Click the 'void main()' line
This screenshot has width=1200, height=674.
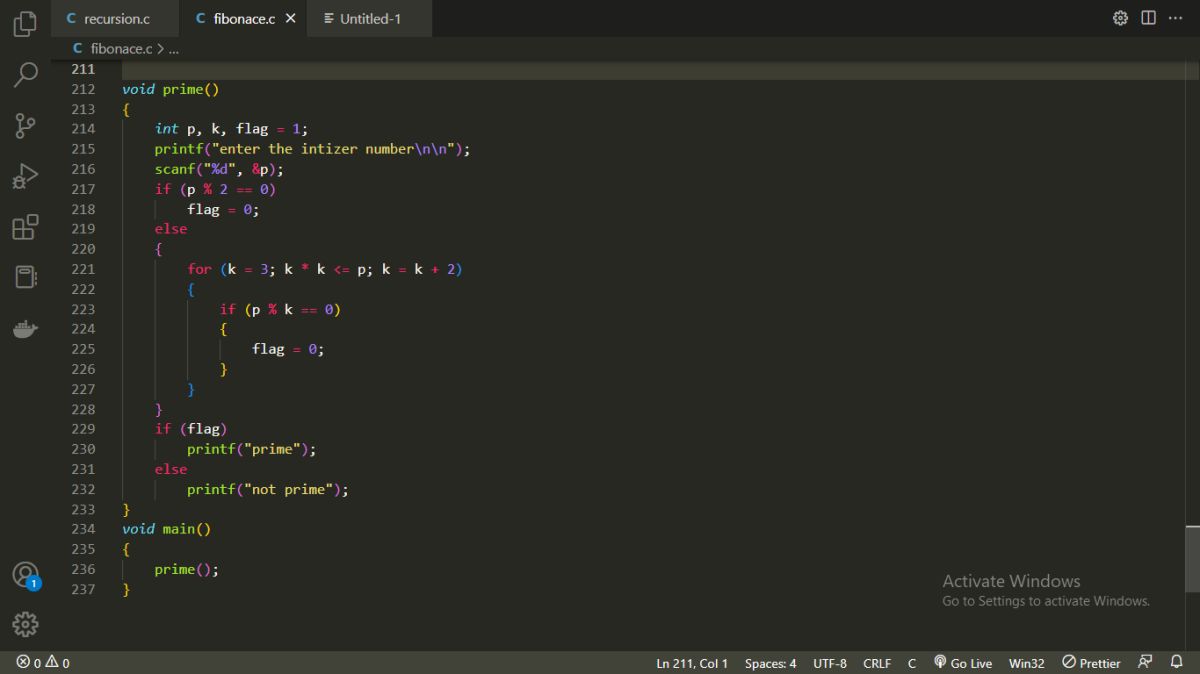pos(166,529)
